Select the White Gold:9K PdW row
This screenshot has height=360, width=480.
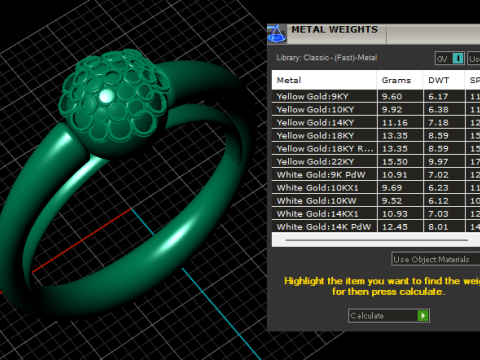click(x=376, y=174)
